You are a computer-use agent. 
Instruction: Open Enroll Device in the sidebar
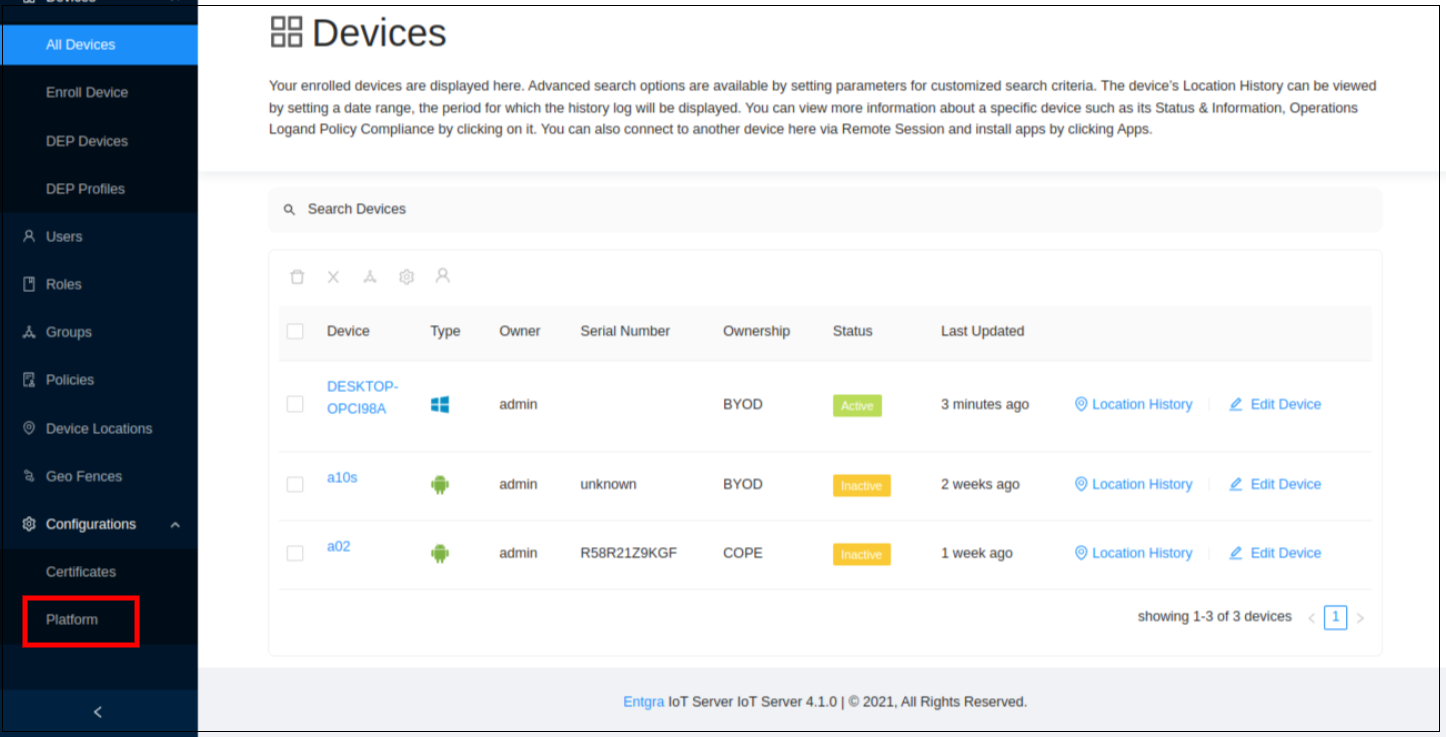point(87,92)
